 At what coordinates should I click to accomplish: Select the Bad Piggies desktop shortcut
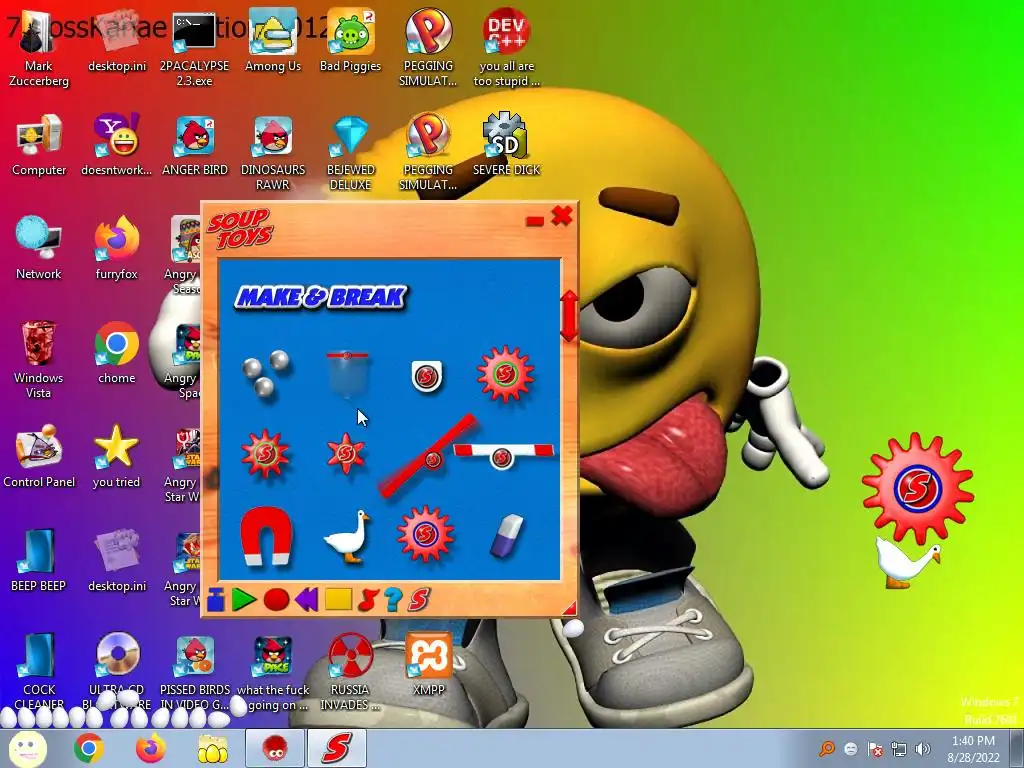click(351, 42)
